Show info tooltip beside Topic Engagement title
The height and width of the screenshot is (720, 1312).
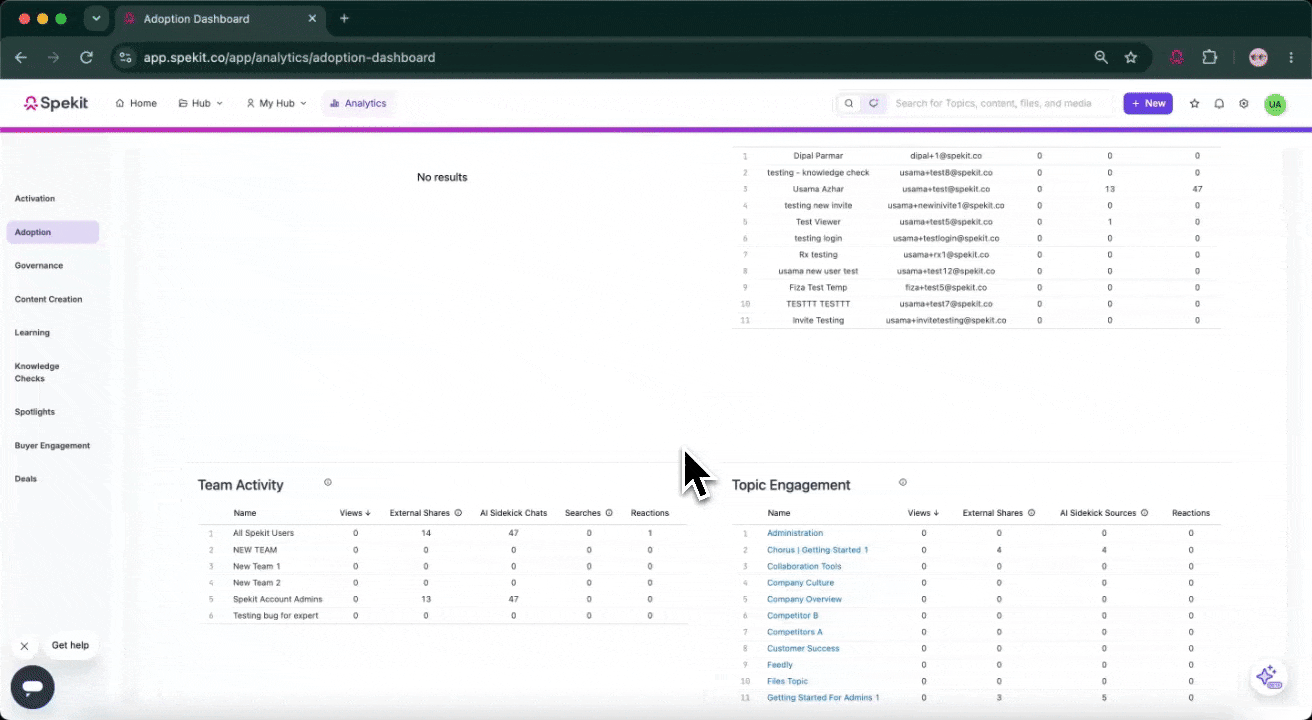point(902,483)
